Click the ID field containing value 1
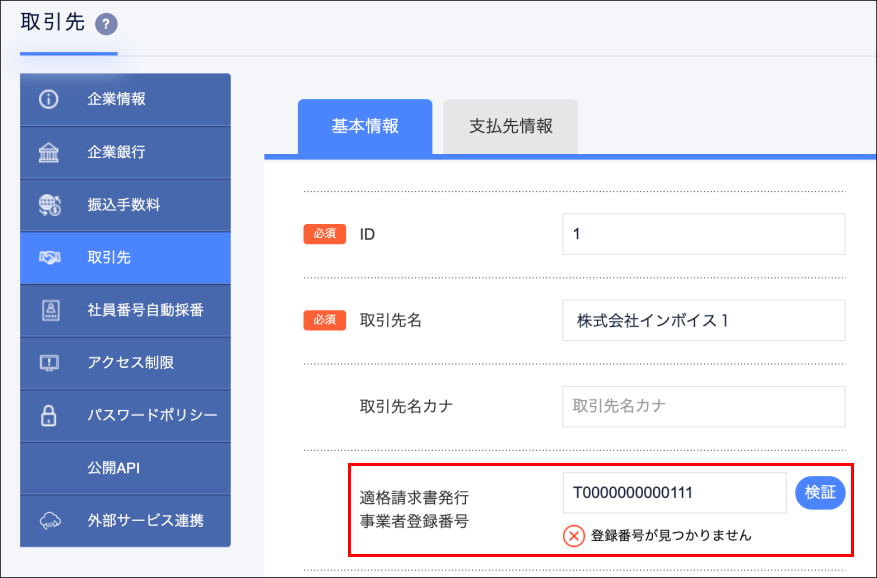Screen dimensions: 877x578 (x=703, y=233)
